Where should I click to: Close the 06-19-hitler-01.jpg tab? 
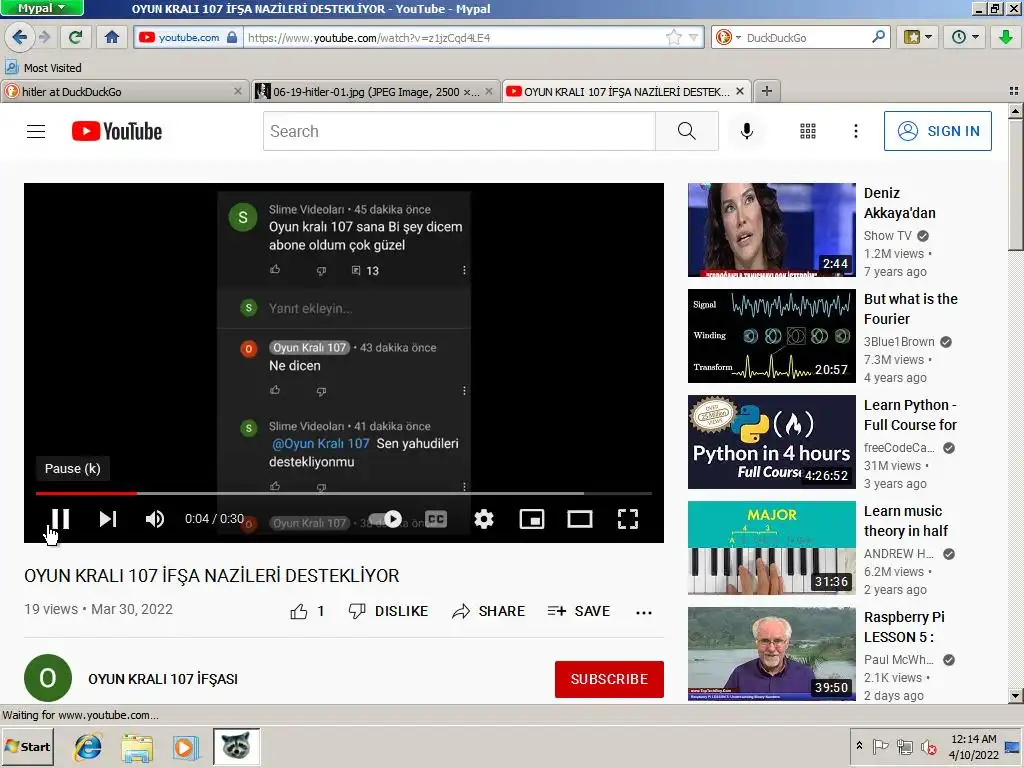(x=488, y=91)
